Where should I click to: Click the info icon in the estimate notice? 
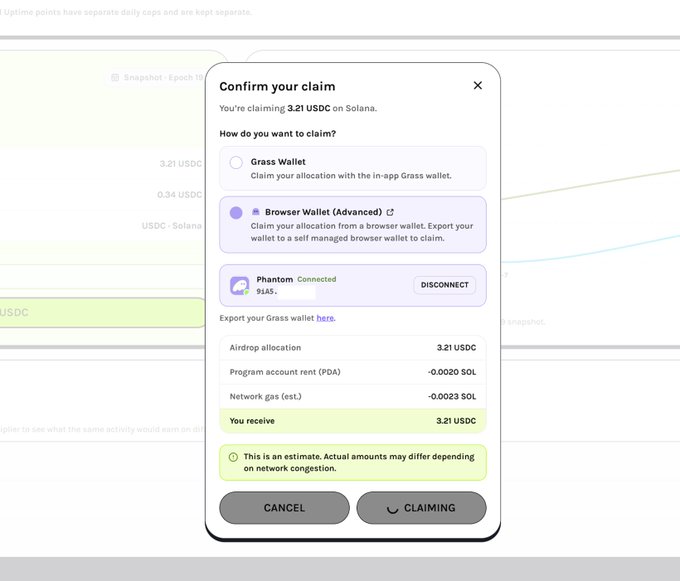pyautogui.click(x=233, y=457)
